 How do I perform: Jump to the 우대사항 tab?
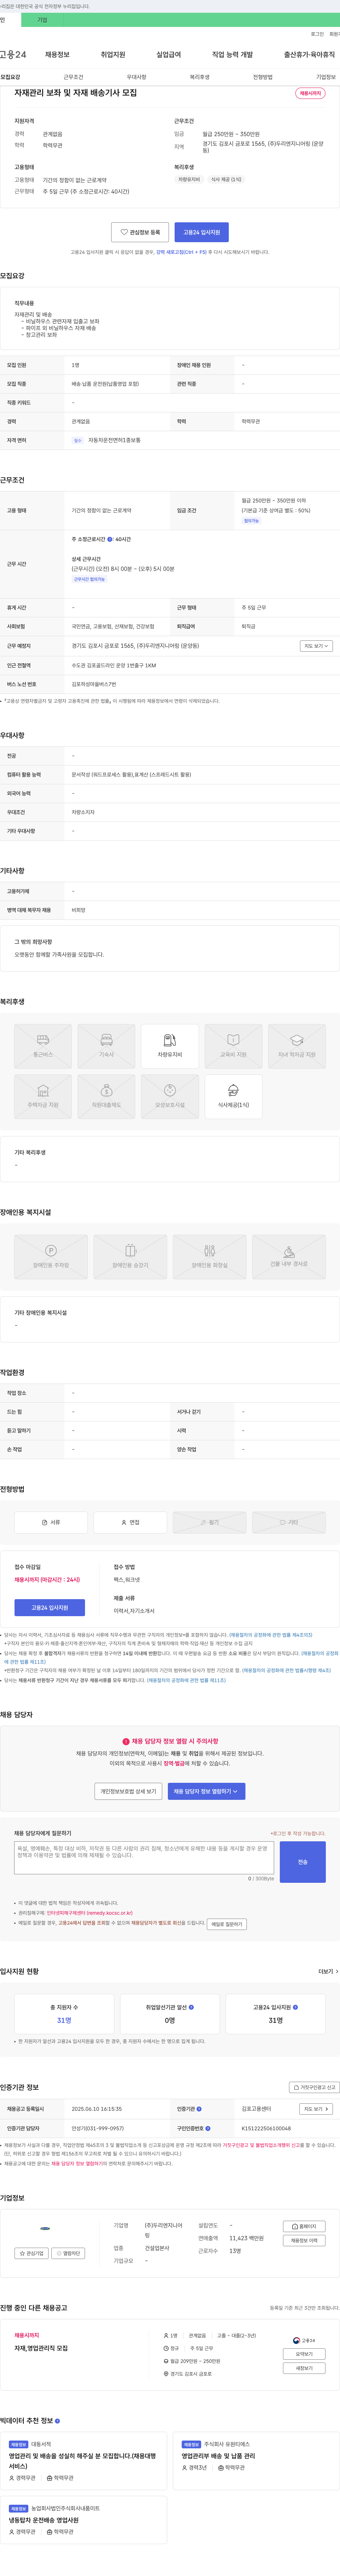click(136, 77)
